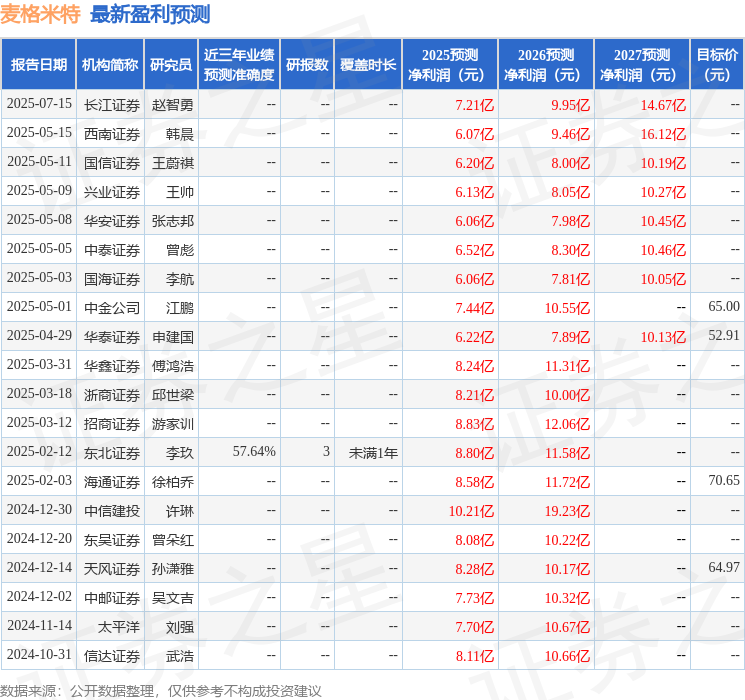
Task: Click the 12.06亿 forecast value
Action: tap(567, 424)
